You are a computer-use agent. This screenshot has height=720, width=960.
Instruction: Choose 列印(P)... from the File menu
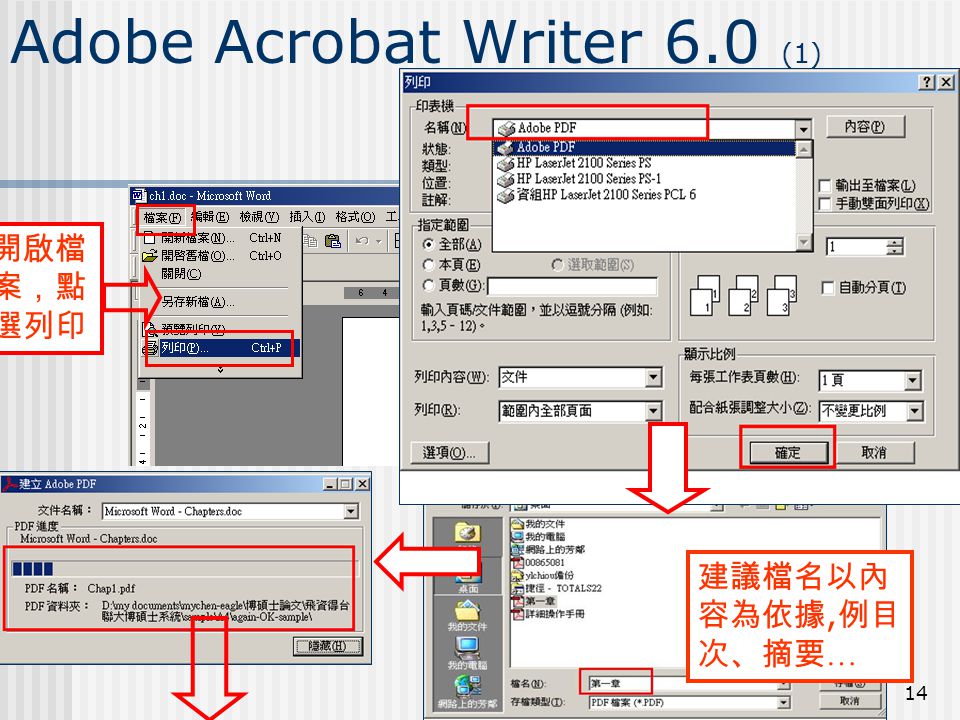coord(220,348)
